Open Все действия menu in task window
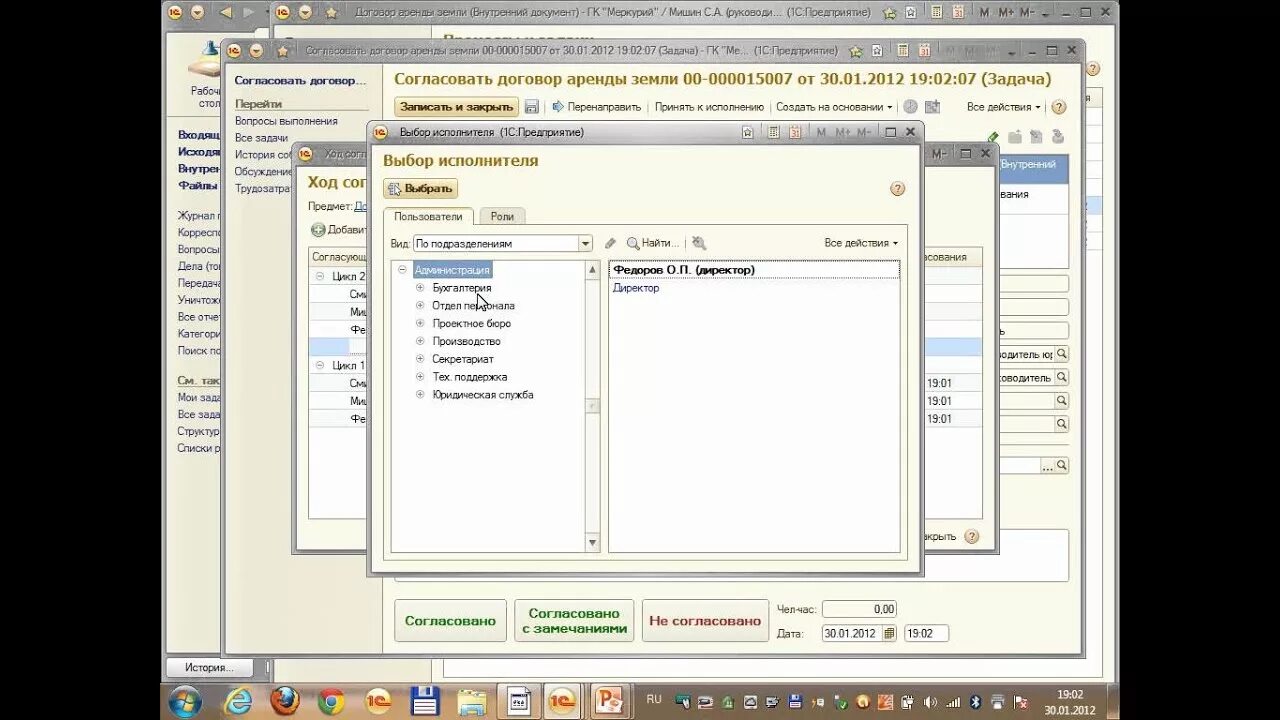This screenshot has width=1280, height=720. 1004,107
